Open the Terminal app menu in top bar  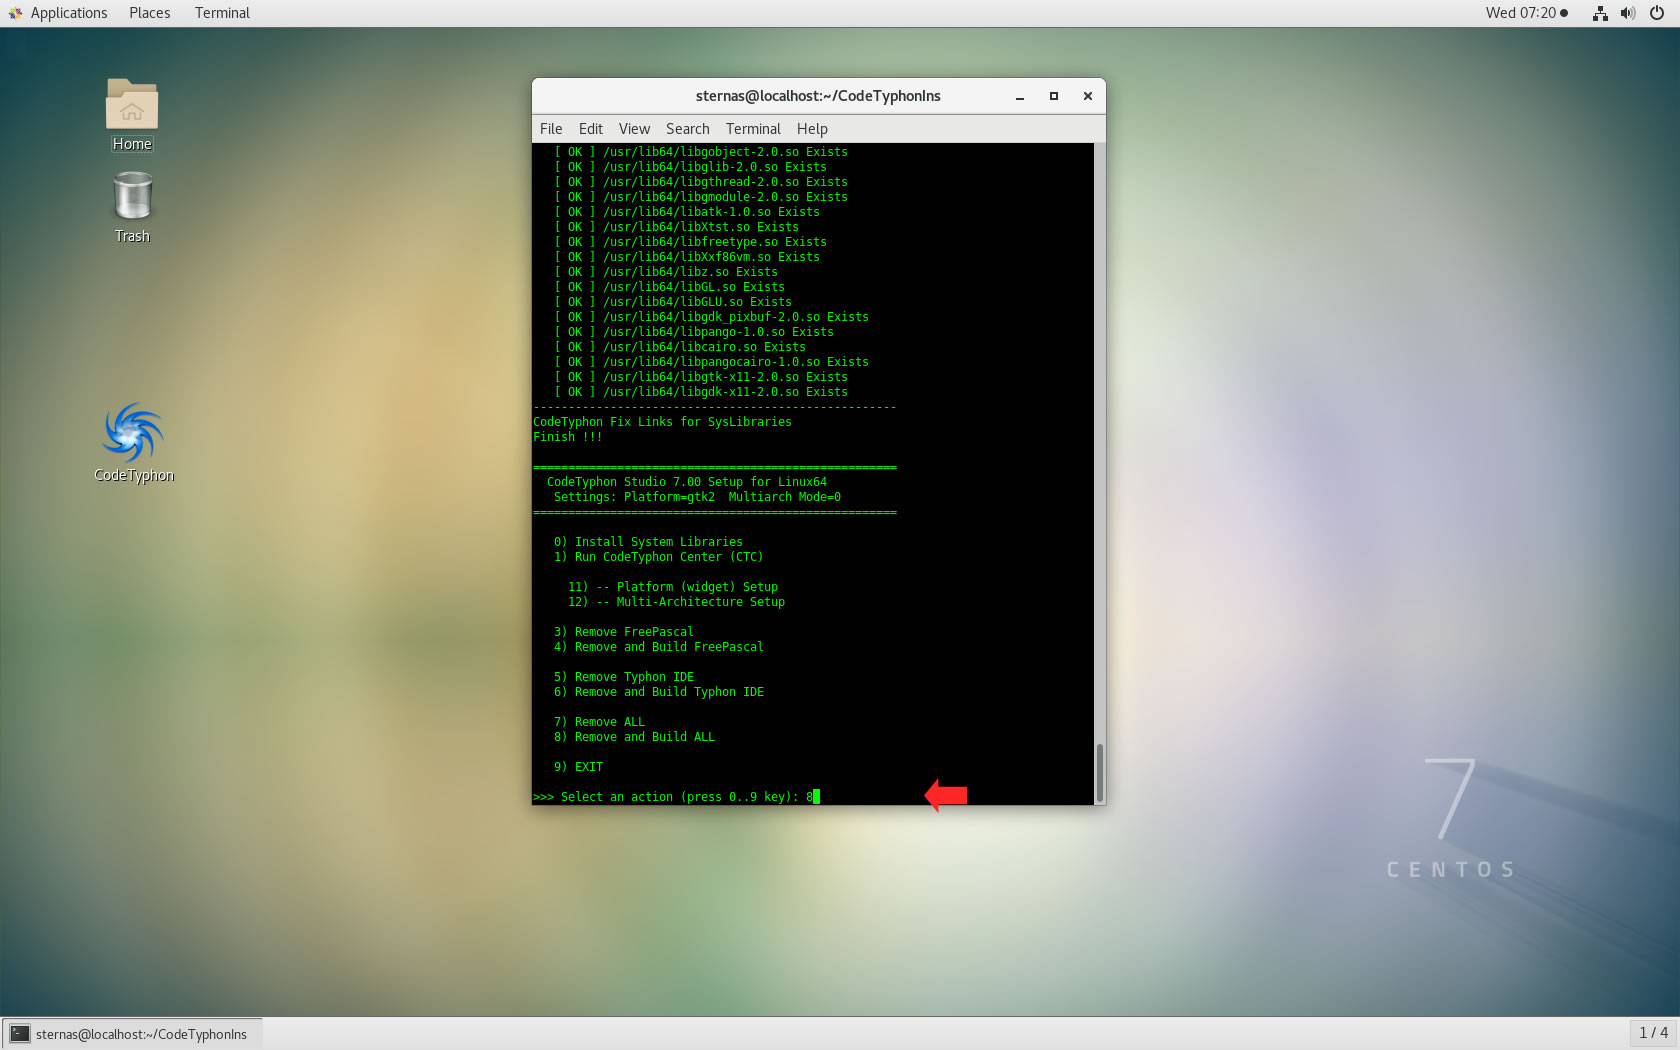click(222, 13)
